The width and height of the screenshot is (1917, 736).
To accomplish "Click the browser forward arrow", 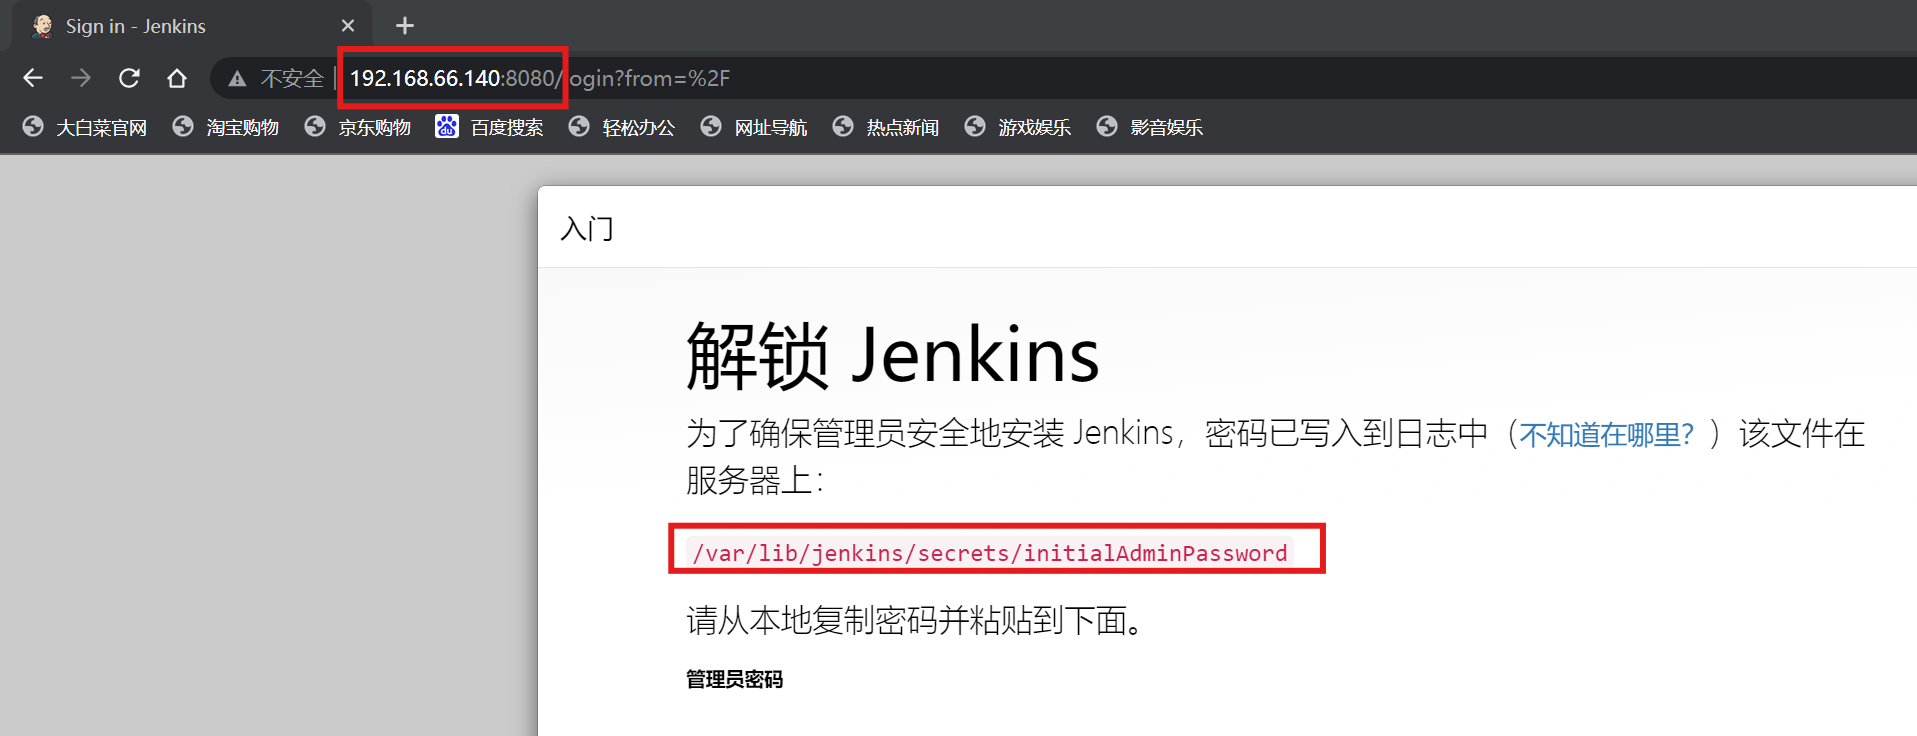I will [81, 78].
